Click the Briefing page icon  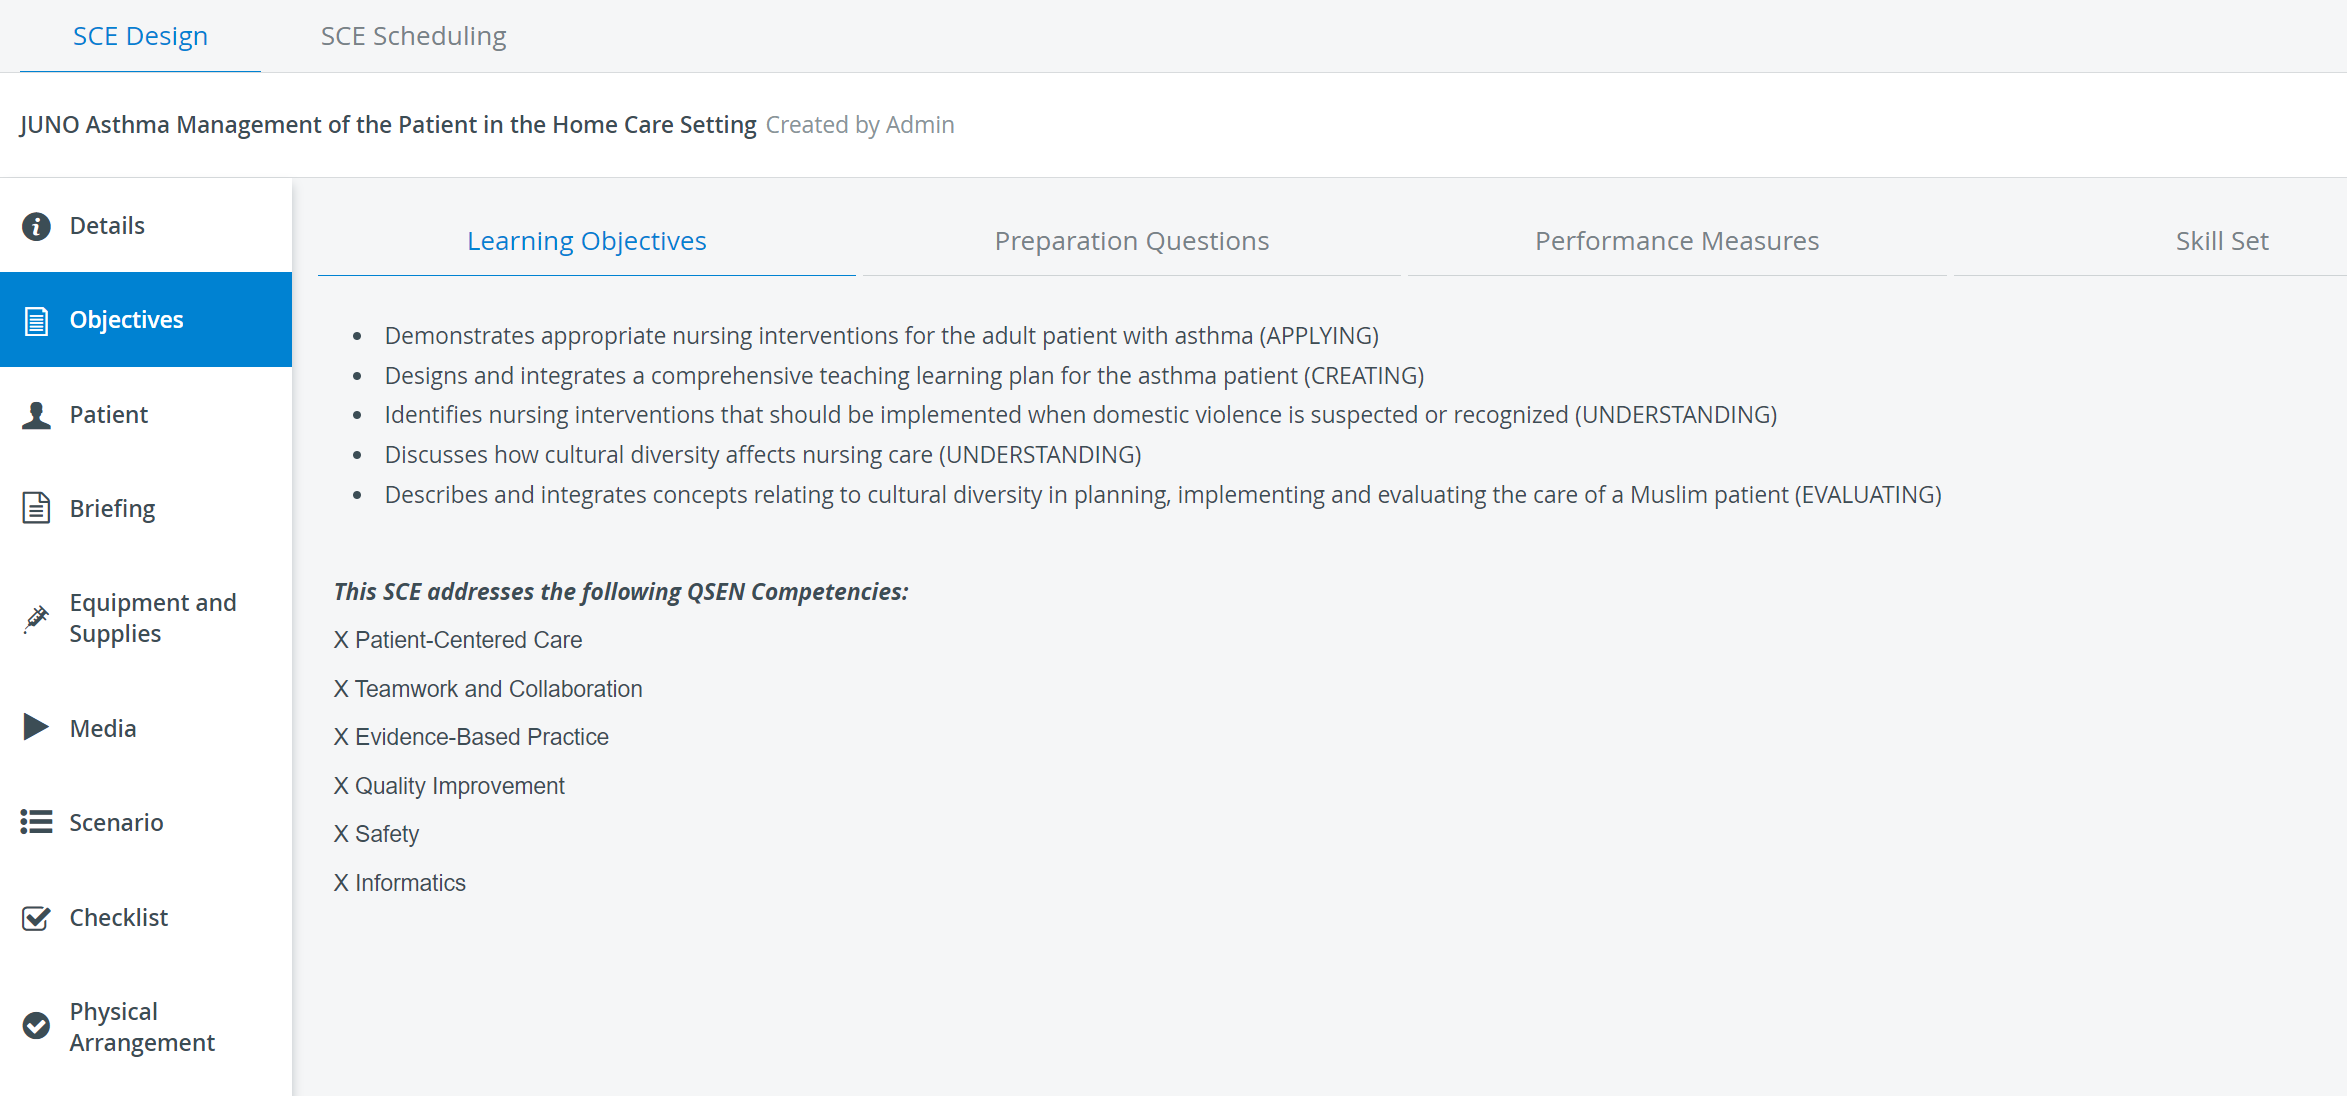[36, 508]
